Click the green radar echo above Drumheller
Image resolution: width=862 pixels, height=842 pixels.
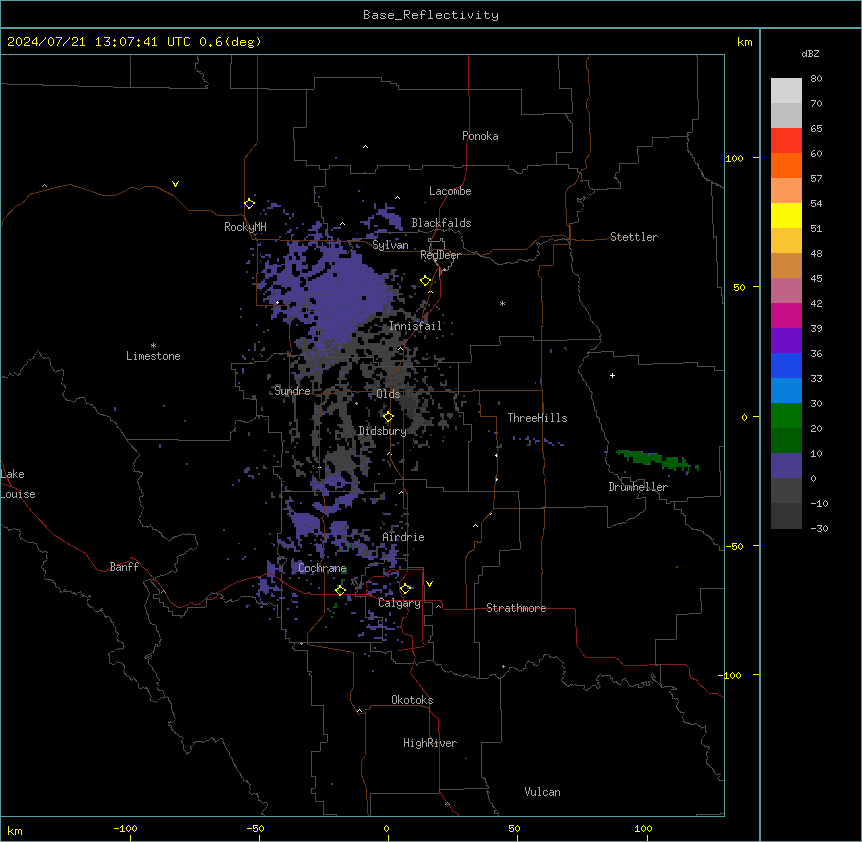656,459
